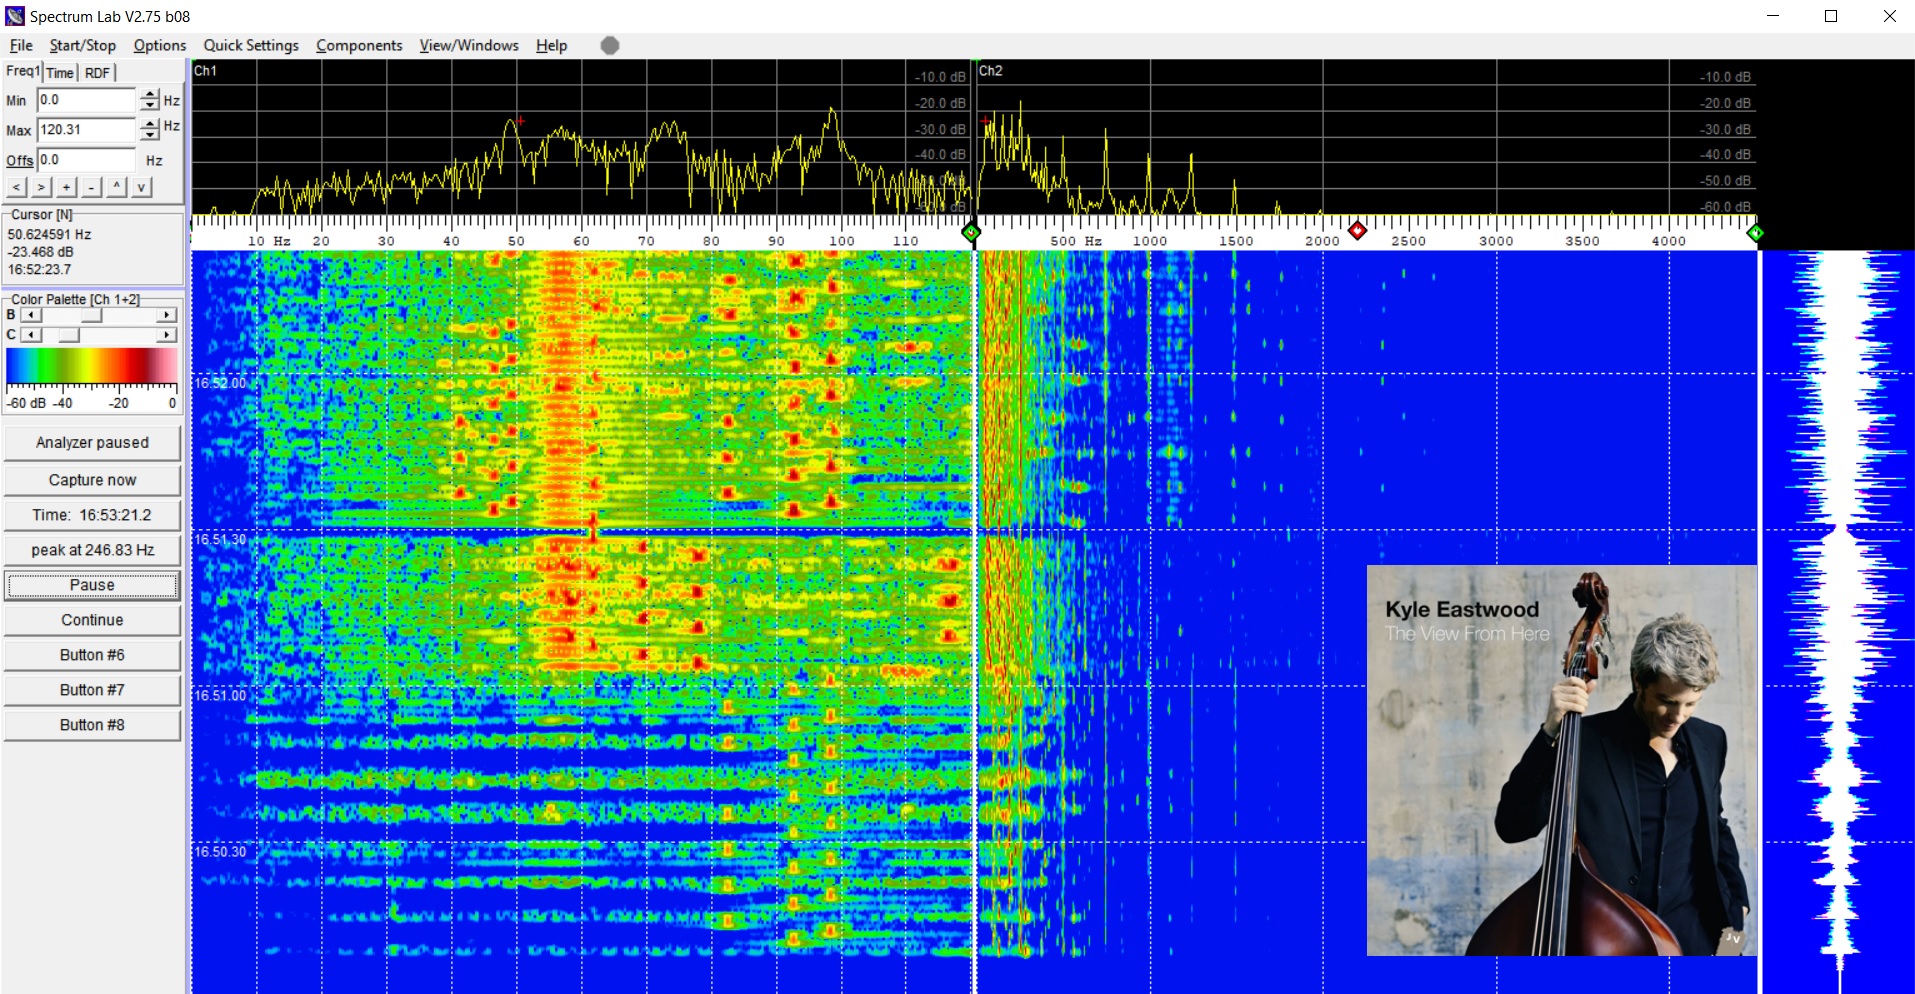Open the Quick Settings menu
Image resolution: width=1915 pixels, height=994 pixels.
pos(251,45)
